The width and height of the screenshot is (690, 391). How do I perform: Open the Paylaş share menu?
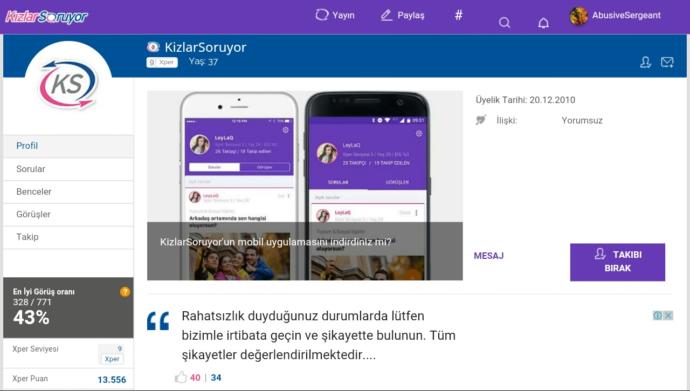[402, 15]
